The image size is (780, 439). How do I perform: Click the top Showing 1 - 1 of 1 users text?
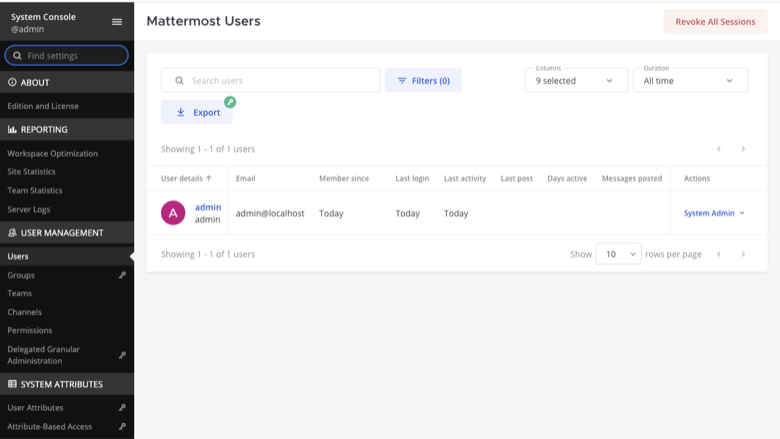[208, 149]
